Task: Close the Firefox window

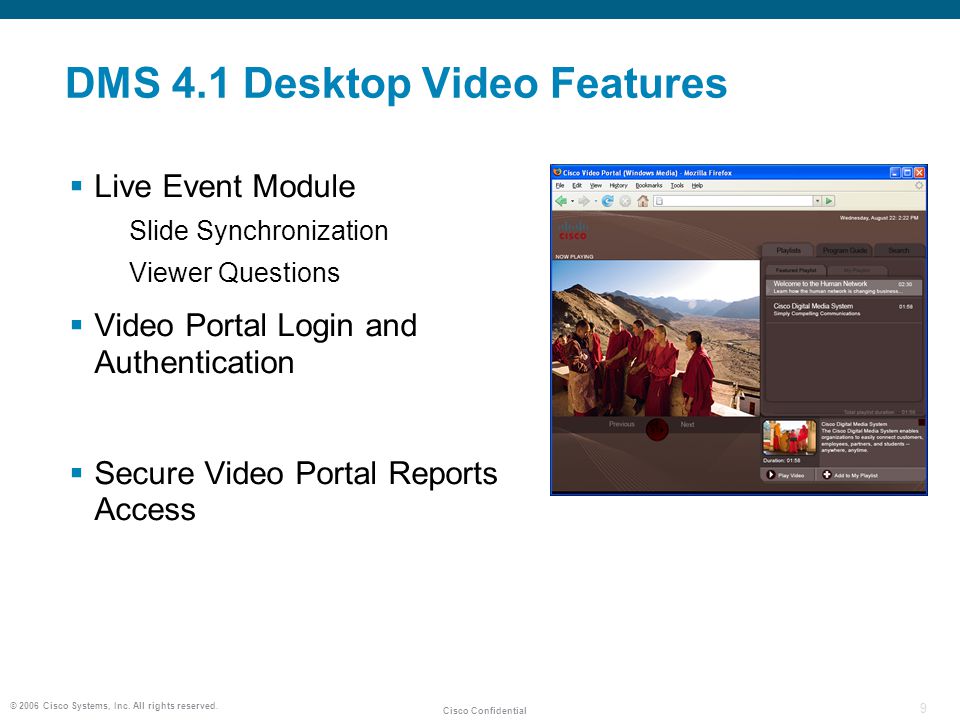Action: (x=919, y=173)
